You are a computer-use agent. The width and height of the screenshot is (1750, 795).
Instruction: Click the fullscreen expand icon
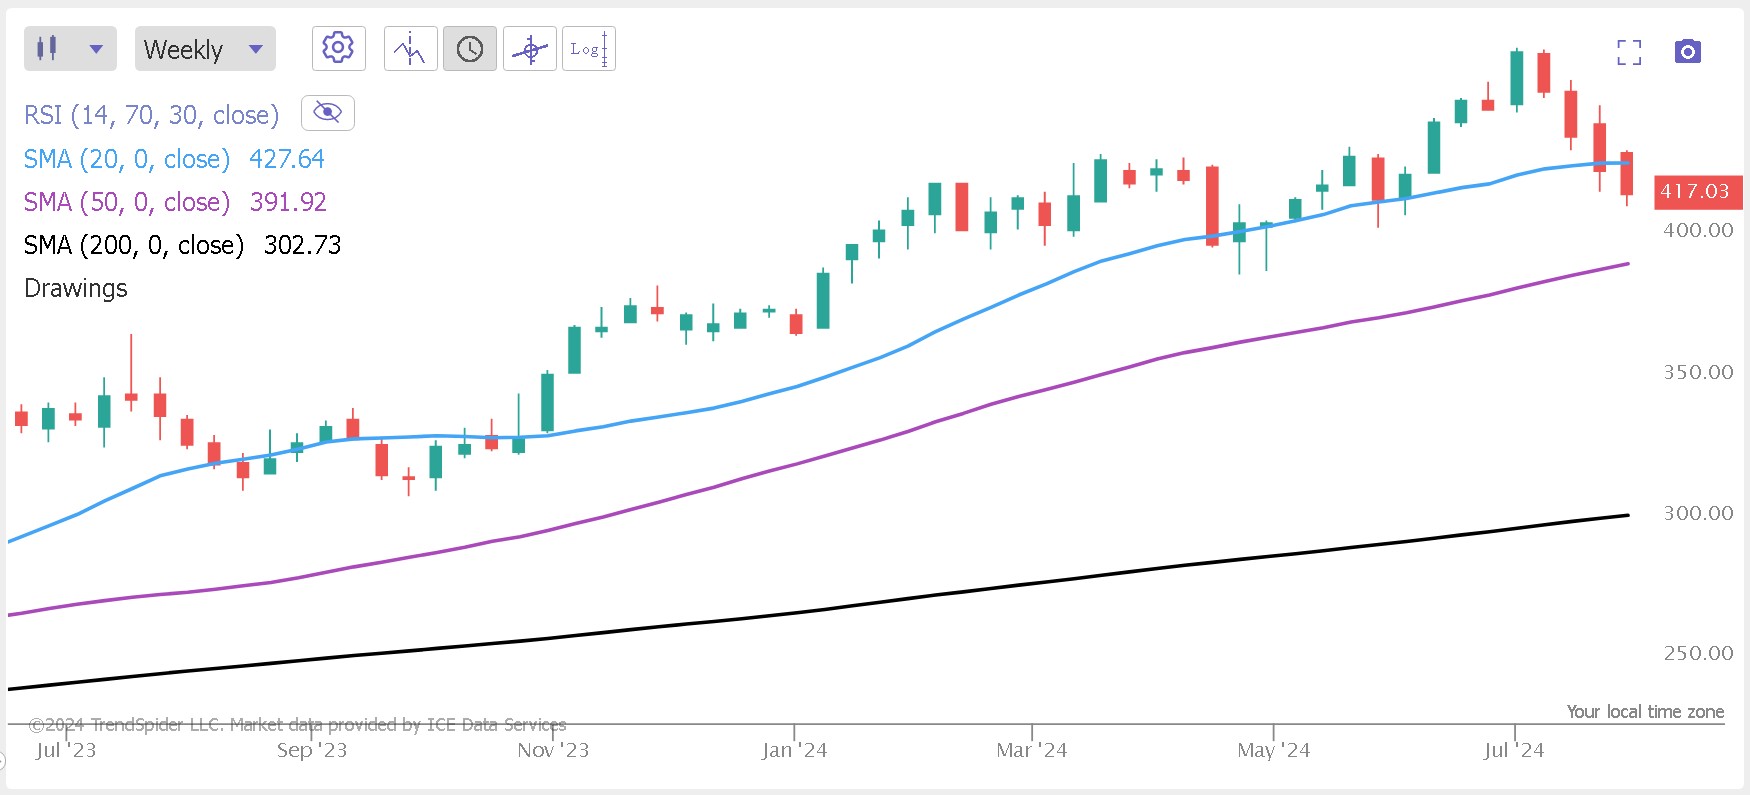click(x=1629, y=52)
